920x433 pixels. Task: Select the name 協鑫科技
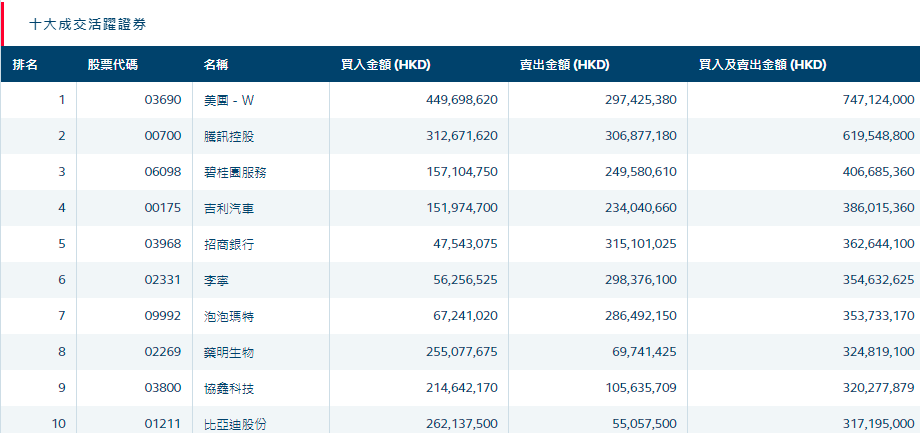coord(229,388)
